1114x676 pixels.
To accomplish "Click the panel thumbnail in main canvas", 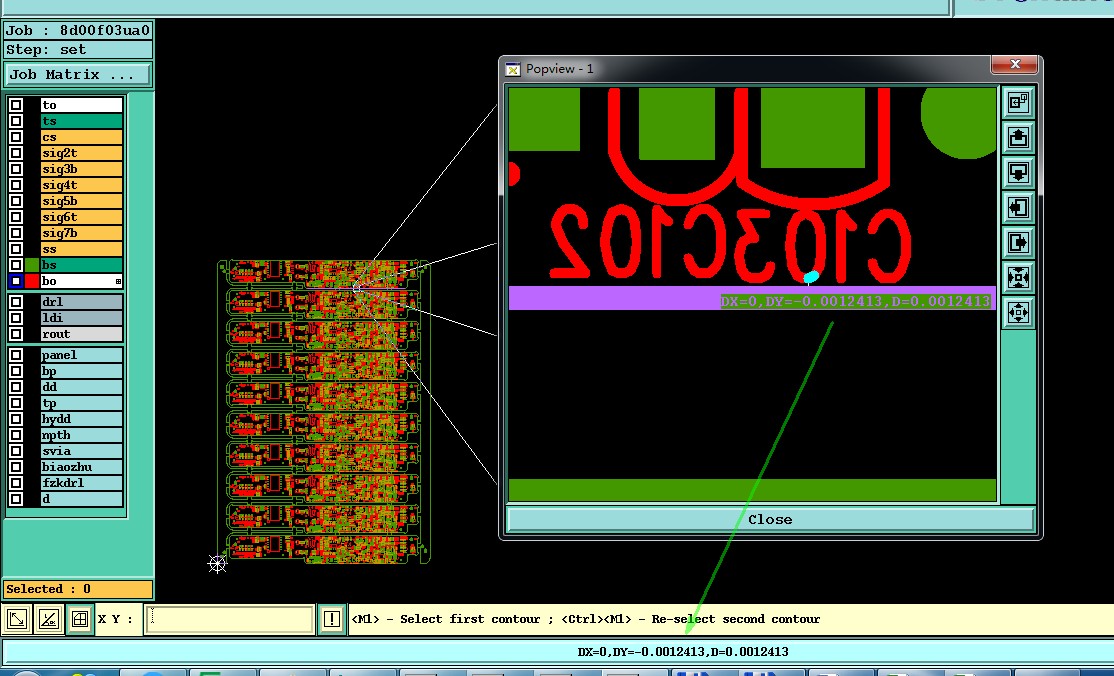I will click(324, 412).
